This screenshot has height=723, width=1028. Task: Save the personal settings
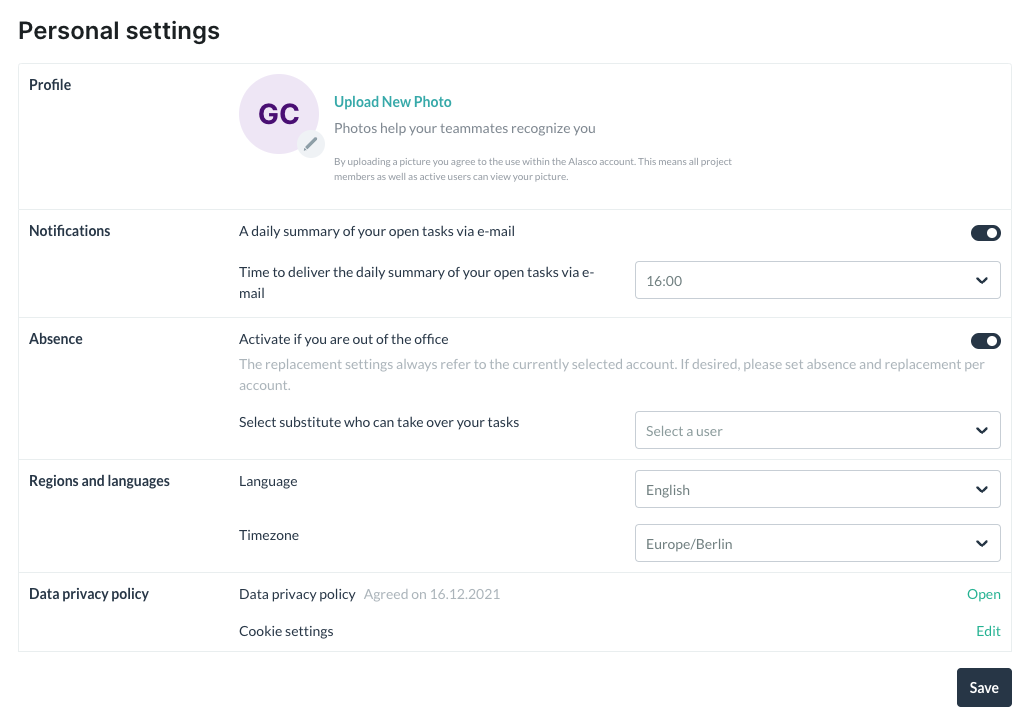coord(984,688)
